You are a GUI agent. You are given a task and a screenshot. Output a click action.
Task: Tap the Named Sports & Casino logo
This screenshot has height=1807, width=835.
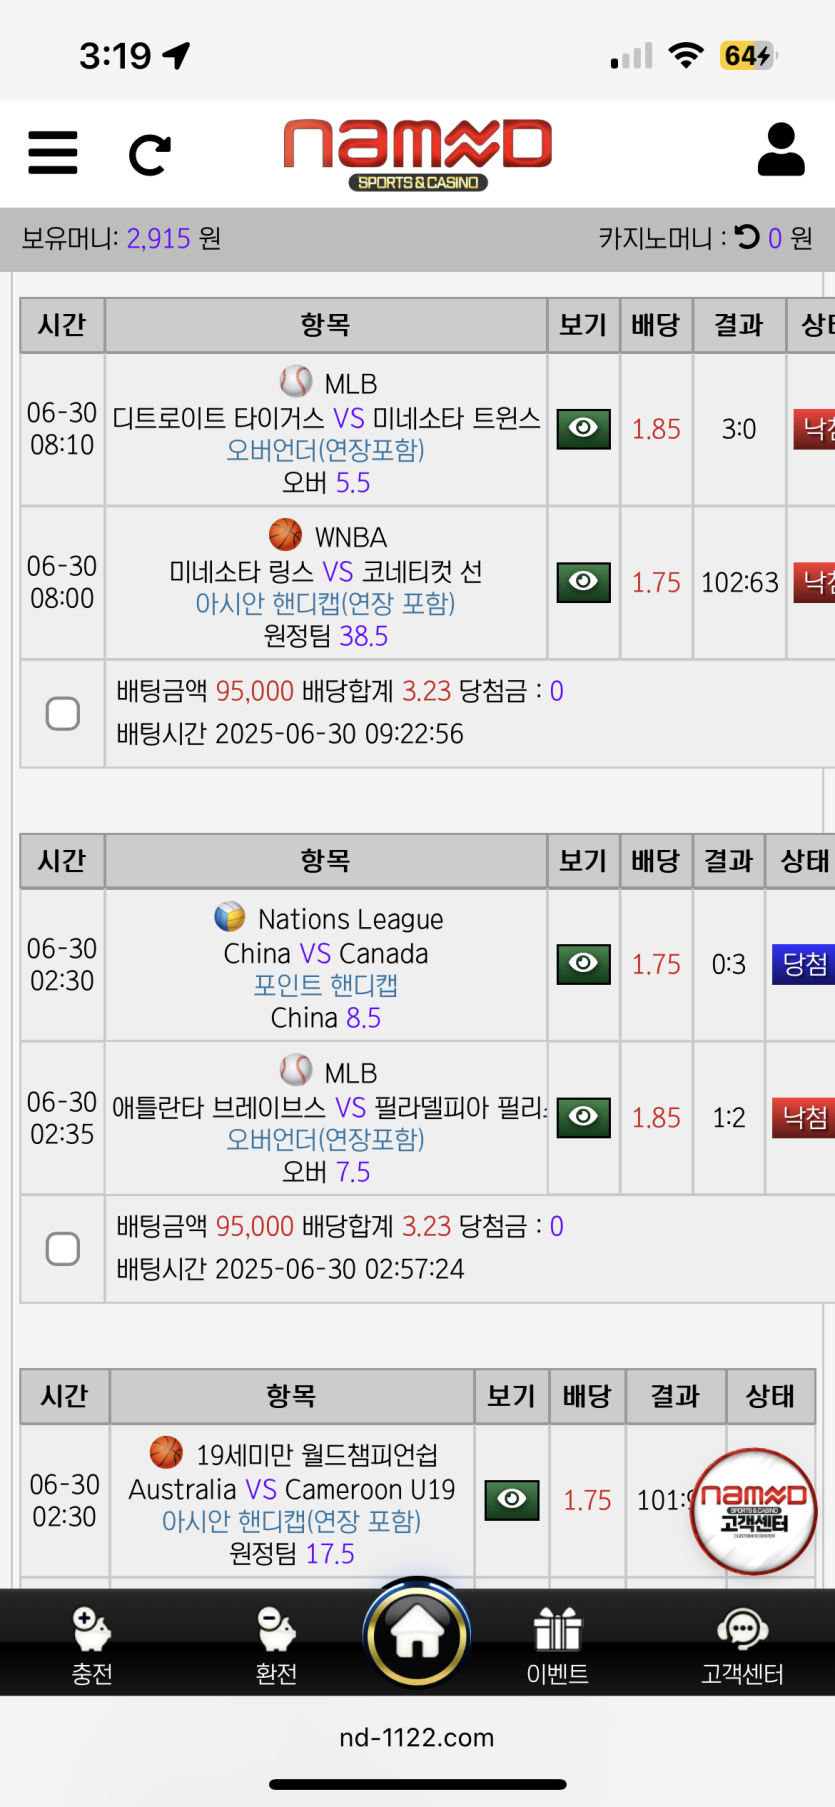point(418,153)
